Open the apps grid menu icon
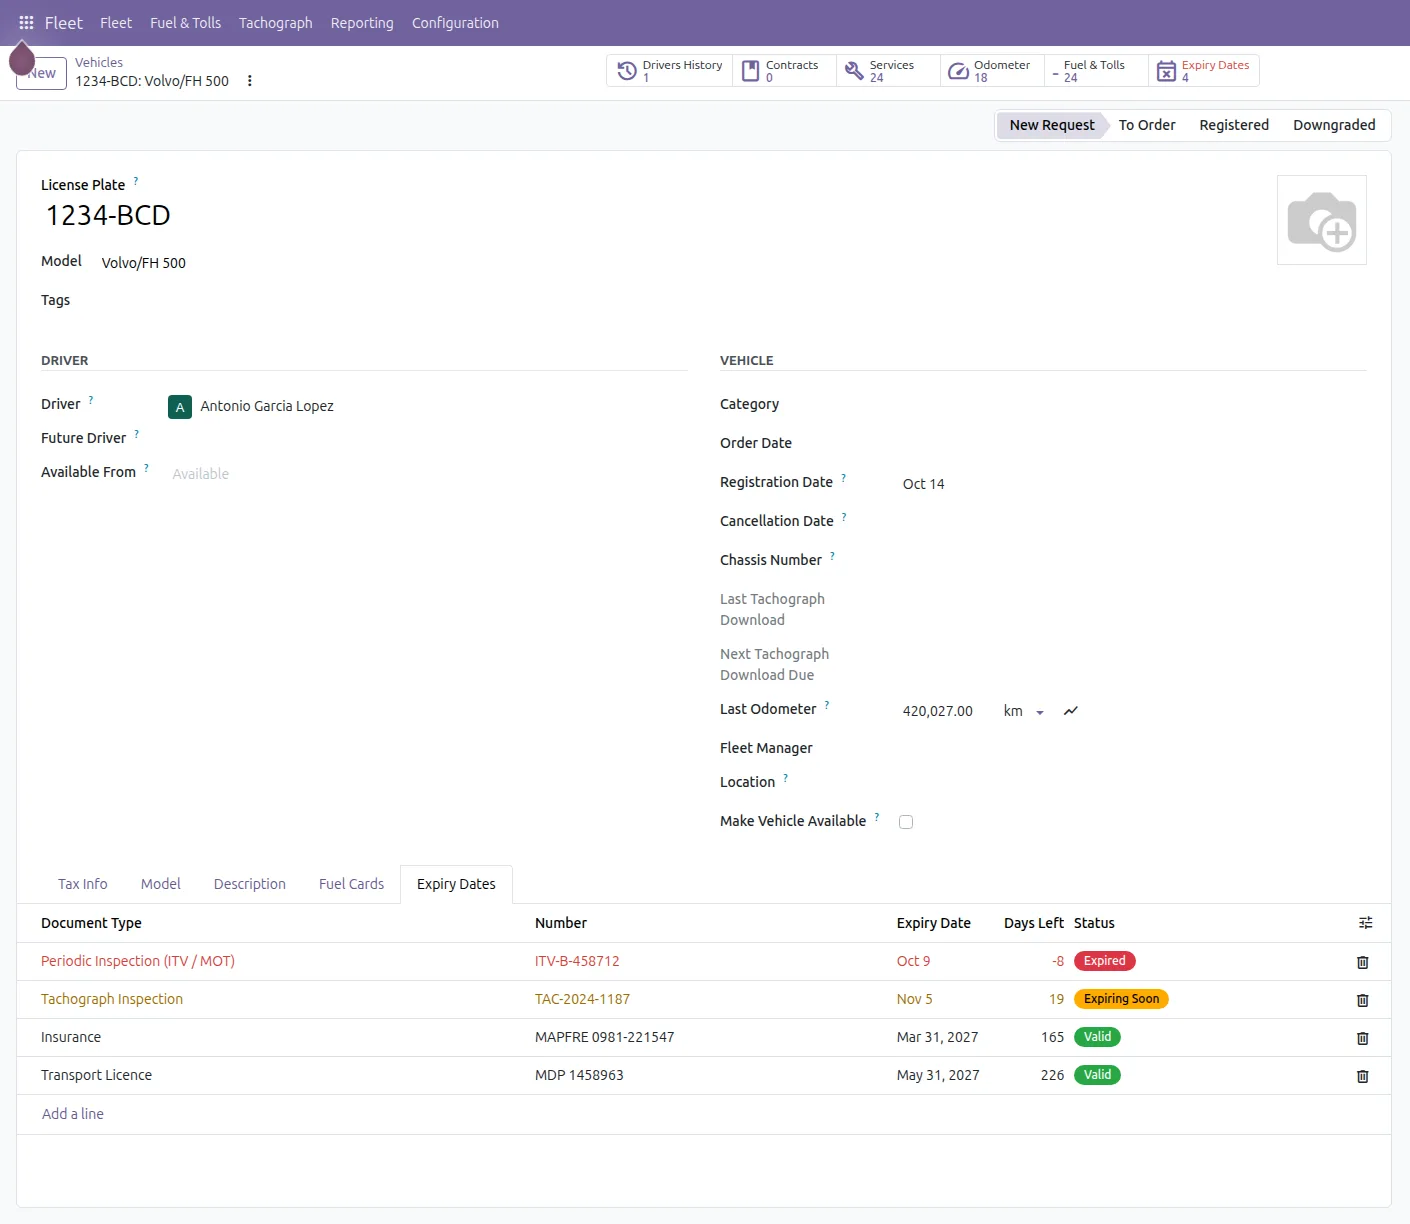 [x=26, y=22]
